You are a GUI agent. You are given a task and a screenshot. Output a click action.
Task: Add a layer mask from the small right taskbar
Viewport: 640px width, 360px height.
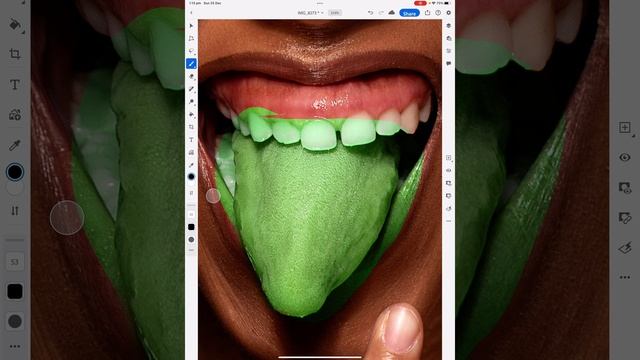pos(449,183)
